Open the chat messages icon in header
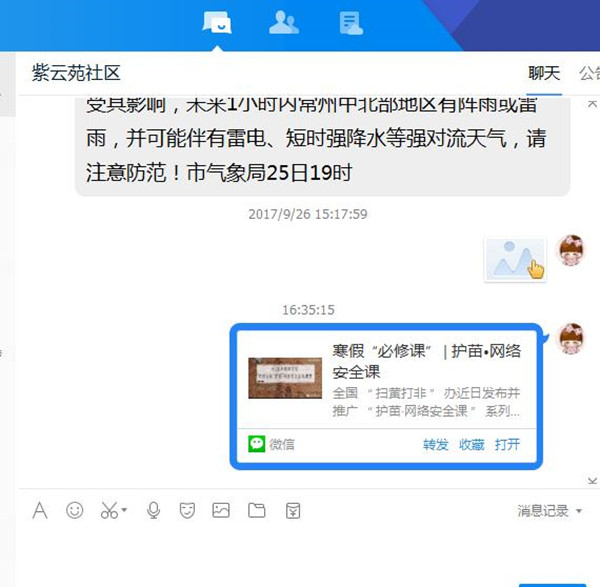The image size is (600, 587). [217, 22]
